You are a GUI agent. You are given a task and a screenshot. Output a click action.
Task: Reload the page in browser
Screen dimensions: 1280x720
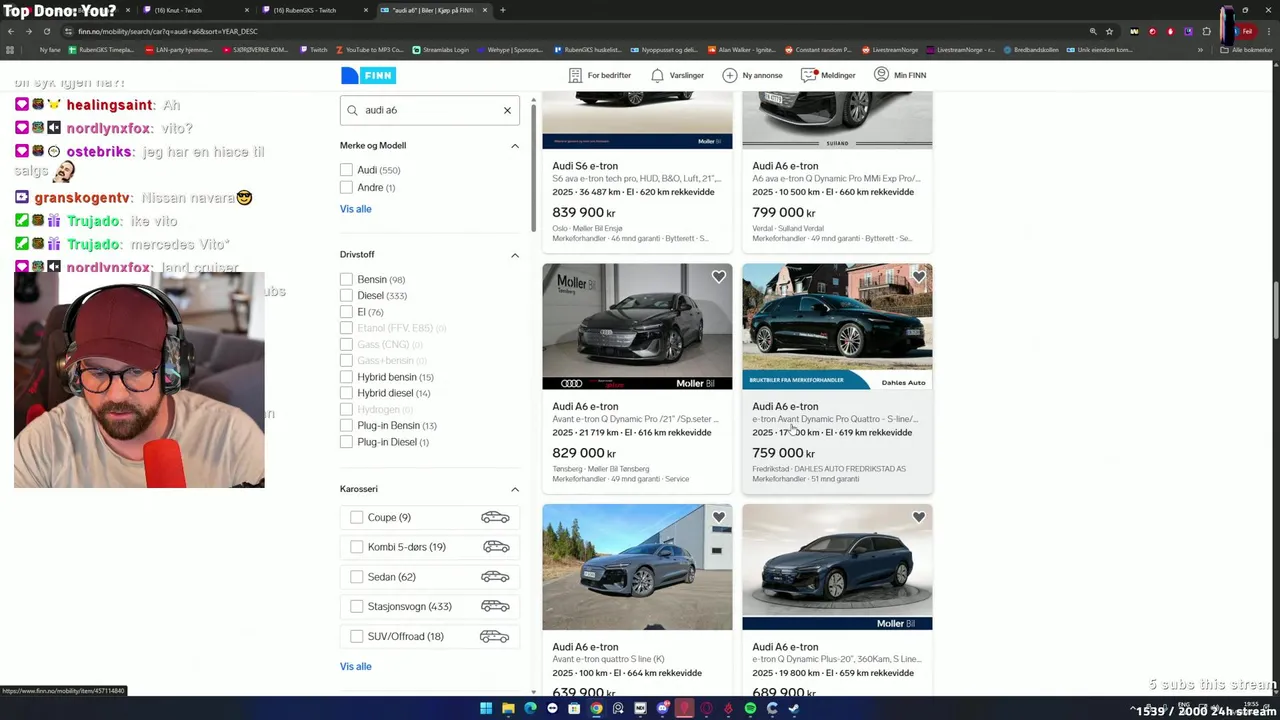(47, 31)
